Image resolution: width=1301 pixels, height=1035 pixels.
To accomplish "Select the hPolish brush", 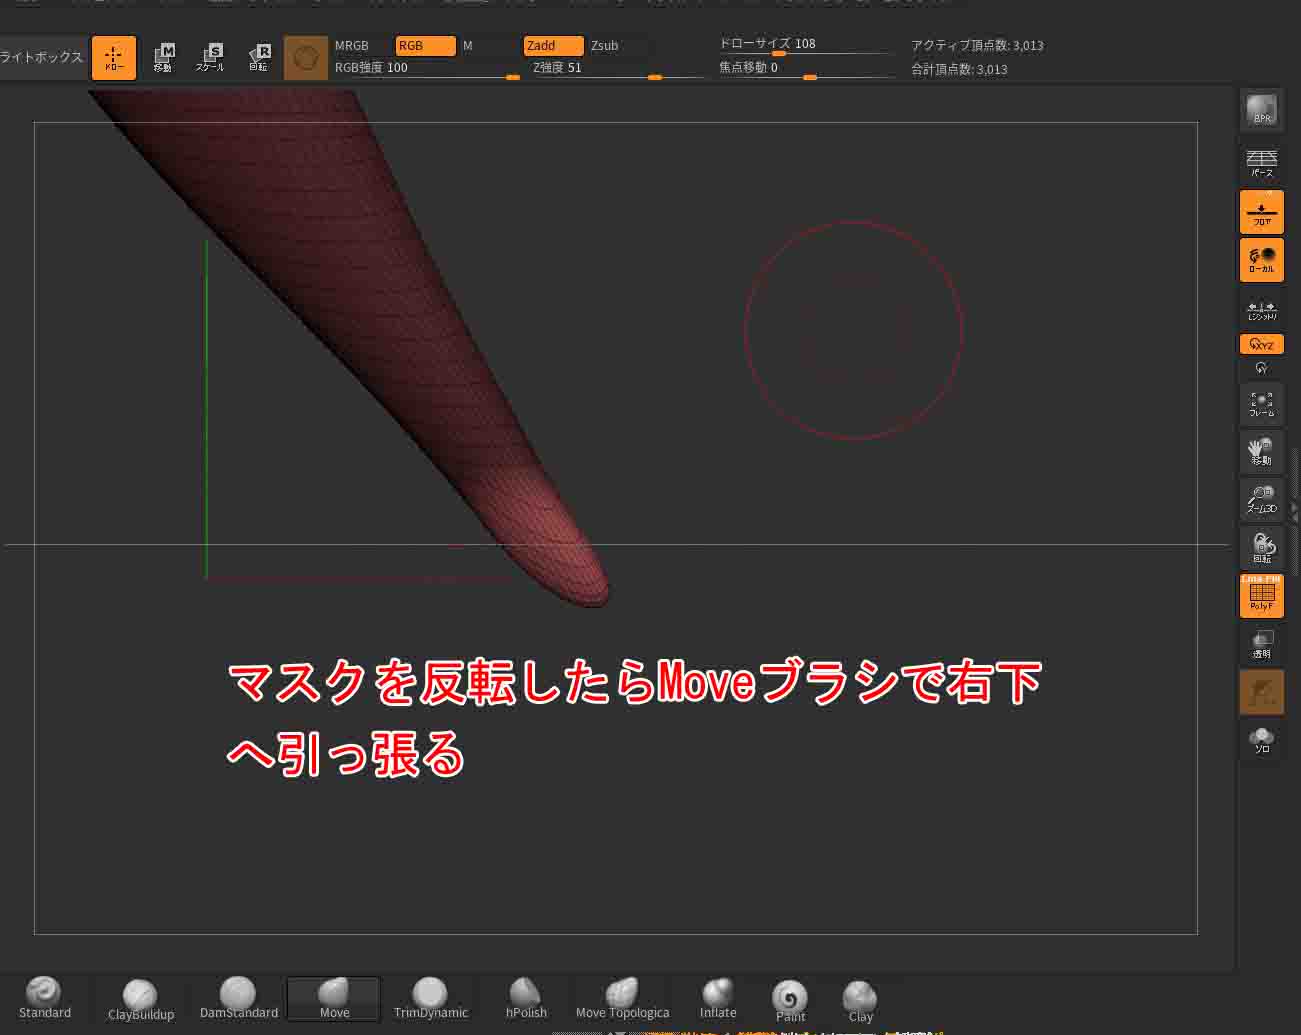I will tap(526, 998).
